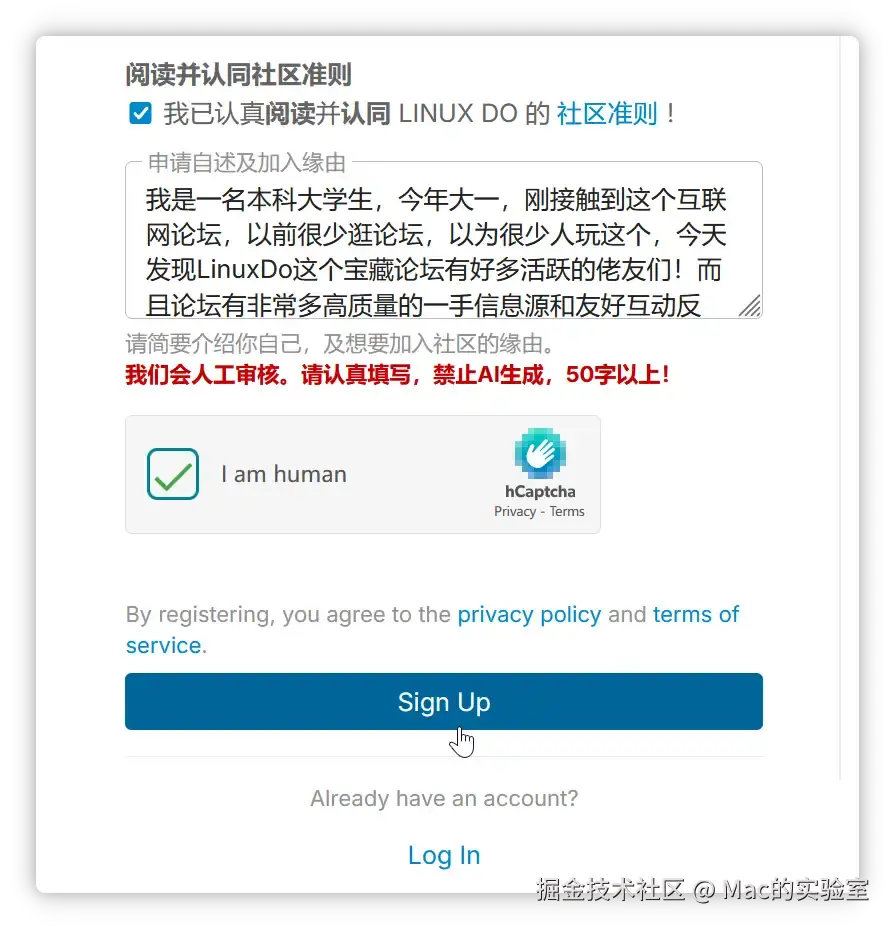Click the 阅读并认同社区准则 heading
This screenshot has height=929, width=895.
[x=239, y=75]
